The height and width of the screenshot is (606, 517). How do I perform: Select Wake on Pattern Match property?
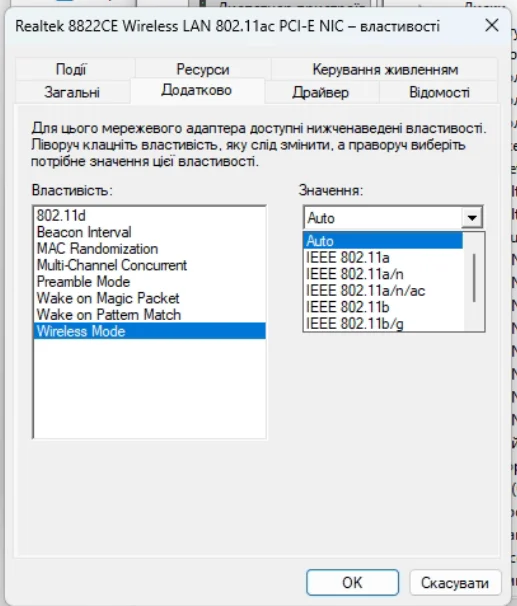coord(150,315)
